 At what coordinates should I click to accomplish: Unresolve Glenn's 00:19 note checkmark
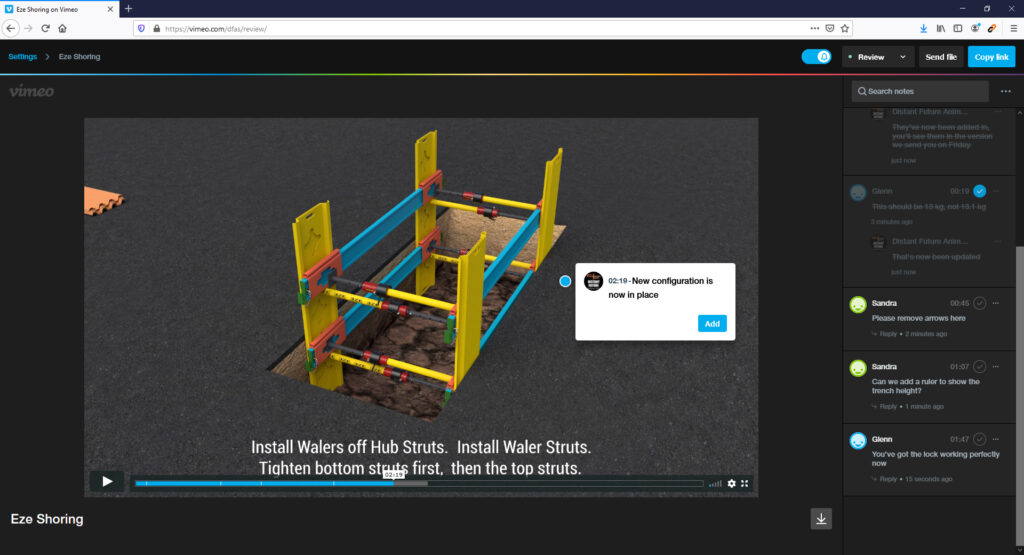click(979, 191)
